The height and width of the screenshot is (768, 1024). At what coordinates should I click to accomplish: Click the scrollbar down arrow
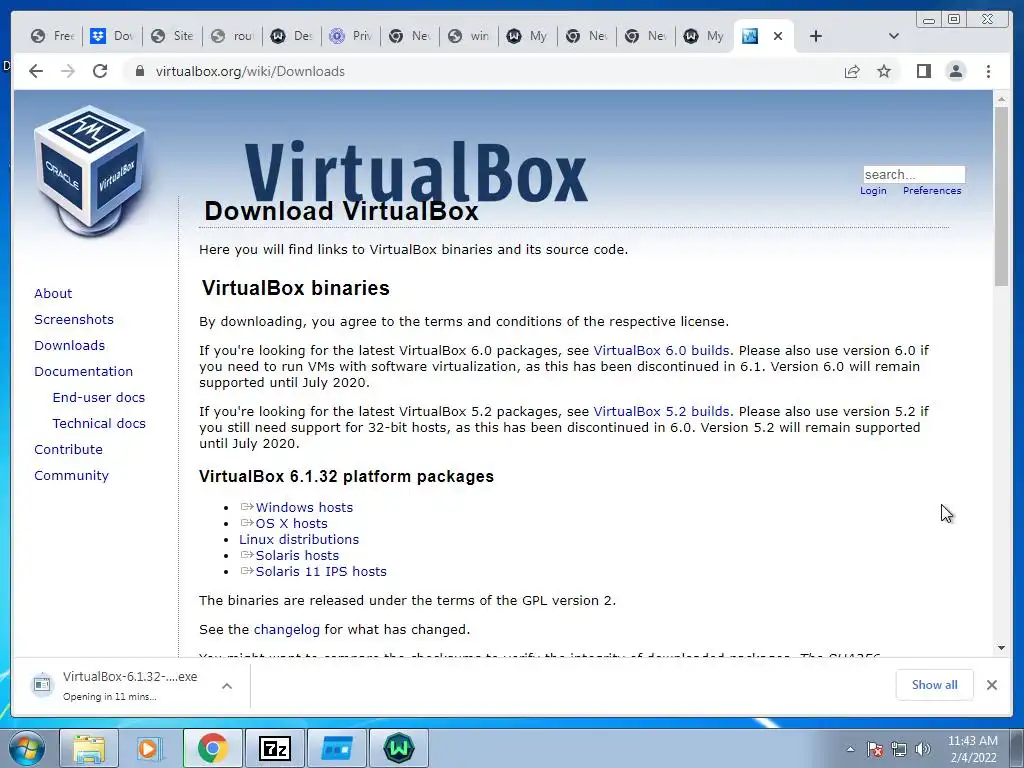tap(1001, 648)
